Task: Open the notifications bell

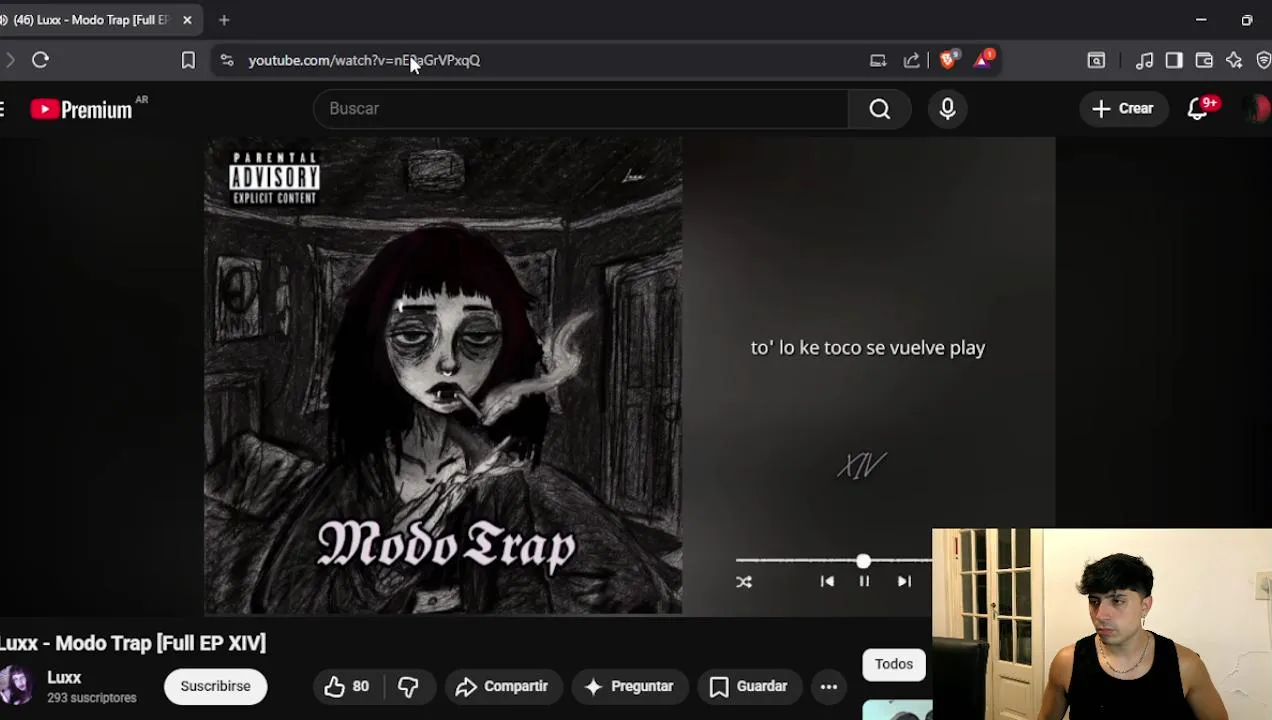Action: click(x=1198, y=109)
